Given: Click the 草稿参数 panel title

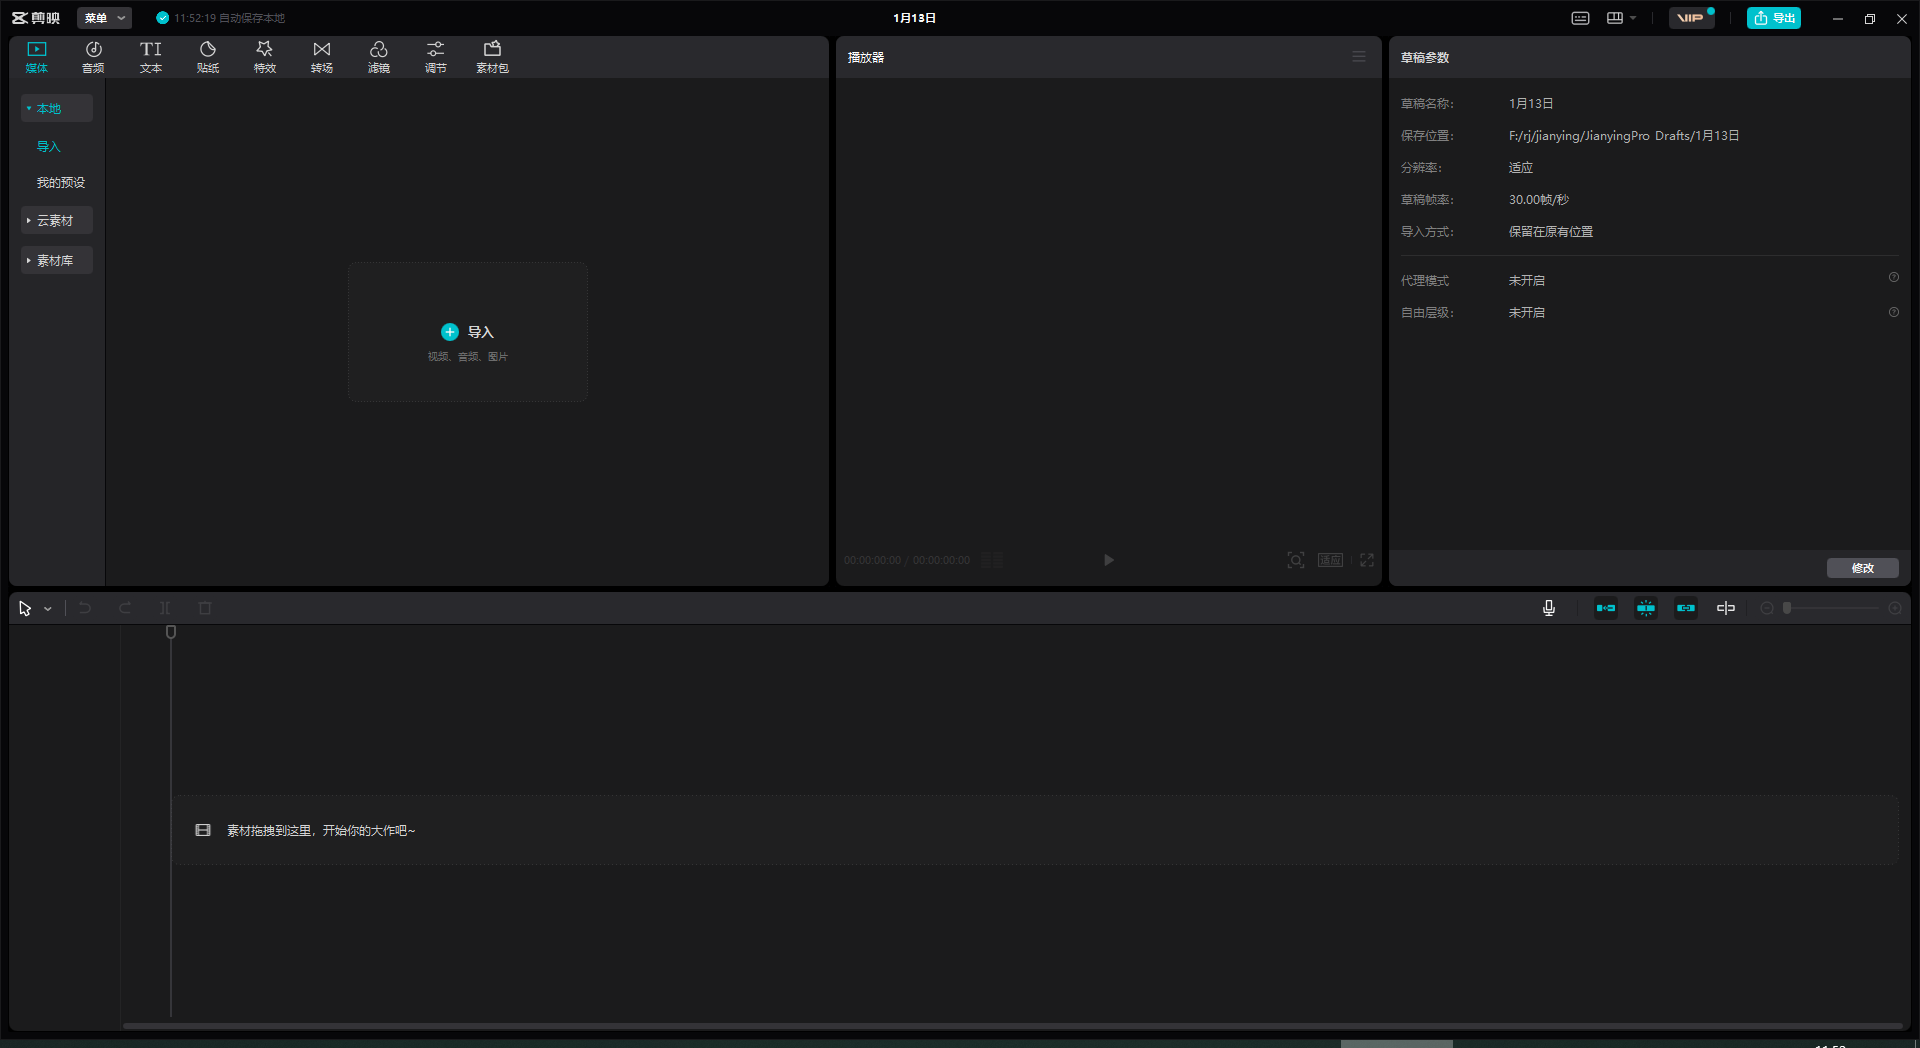Looking at the screenshot, I should point(1425,57).
